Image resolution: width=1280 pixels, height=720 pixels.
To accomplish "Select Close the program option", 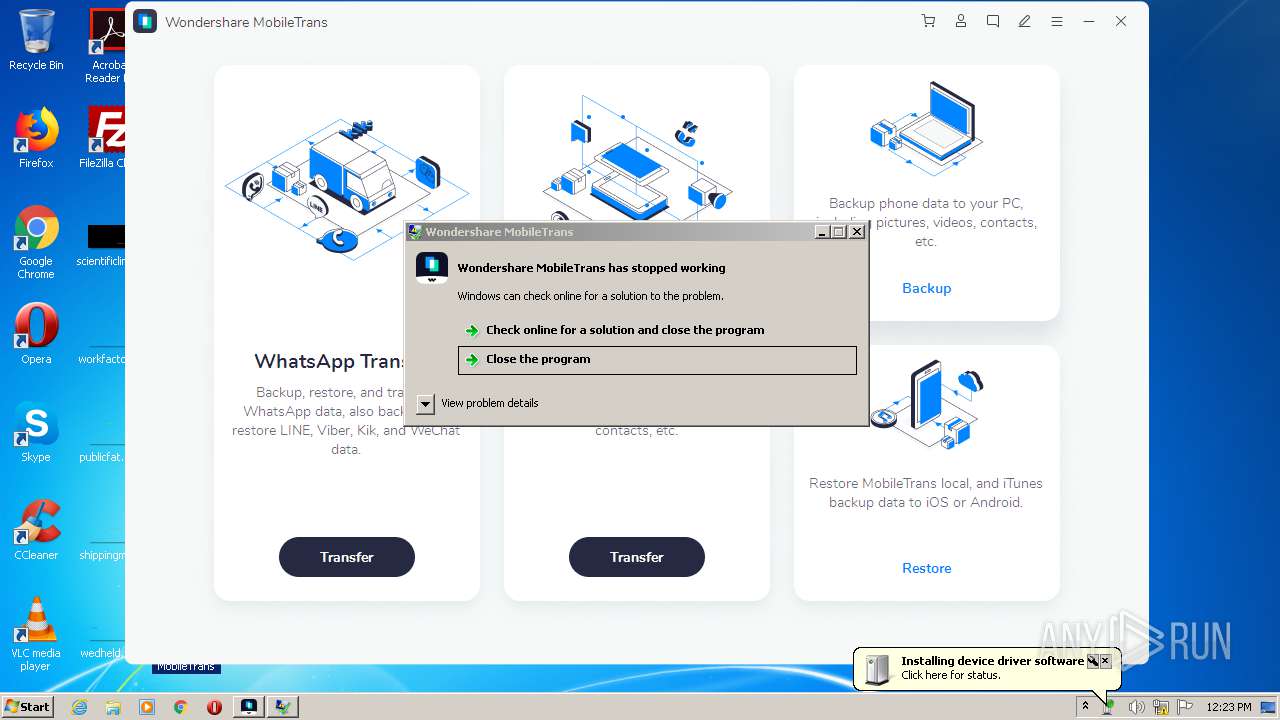I will click(657, 360).
